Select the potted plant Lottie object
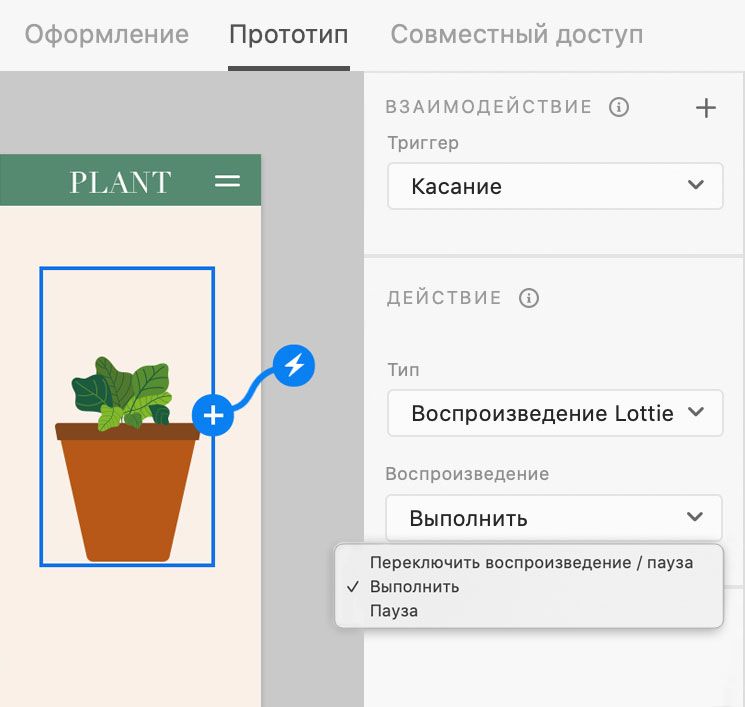This screenshot has height=707, width=745. [127, 417]
